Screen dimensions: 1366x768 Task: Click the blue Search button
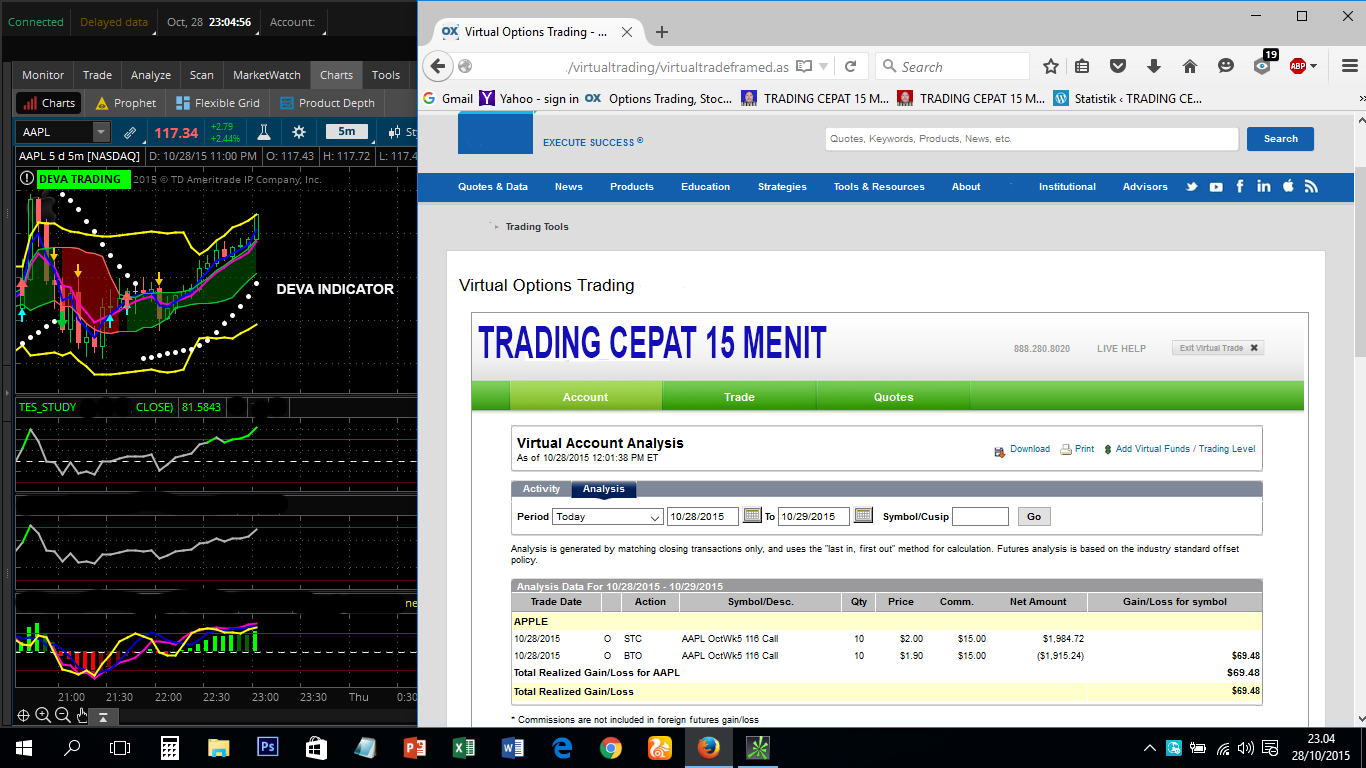pos(1280,139)
